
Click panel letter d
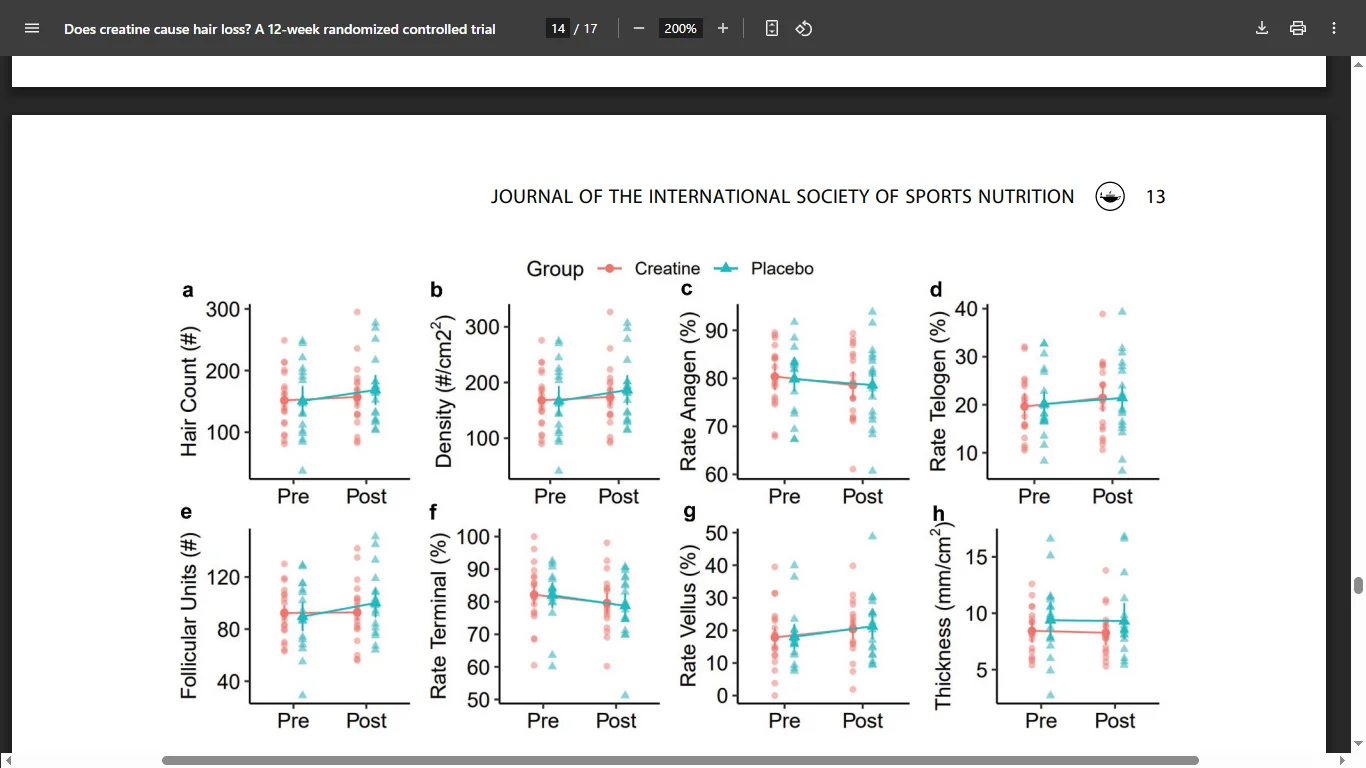pyautogui.click(x=936, y=290)
